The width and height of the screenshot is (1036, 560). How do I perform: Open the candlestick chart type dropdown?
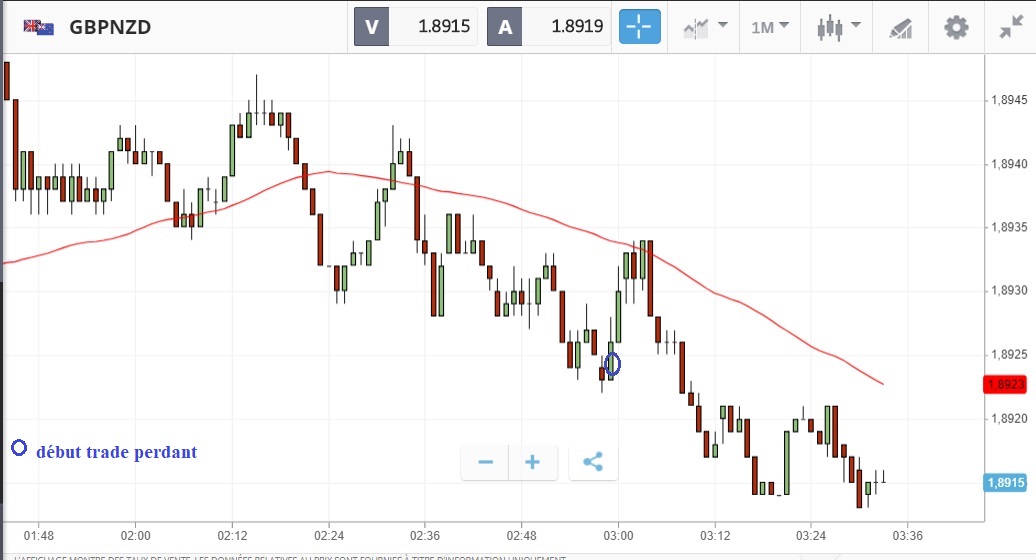coord(836,27)
